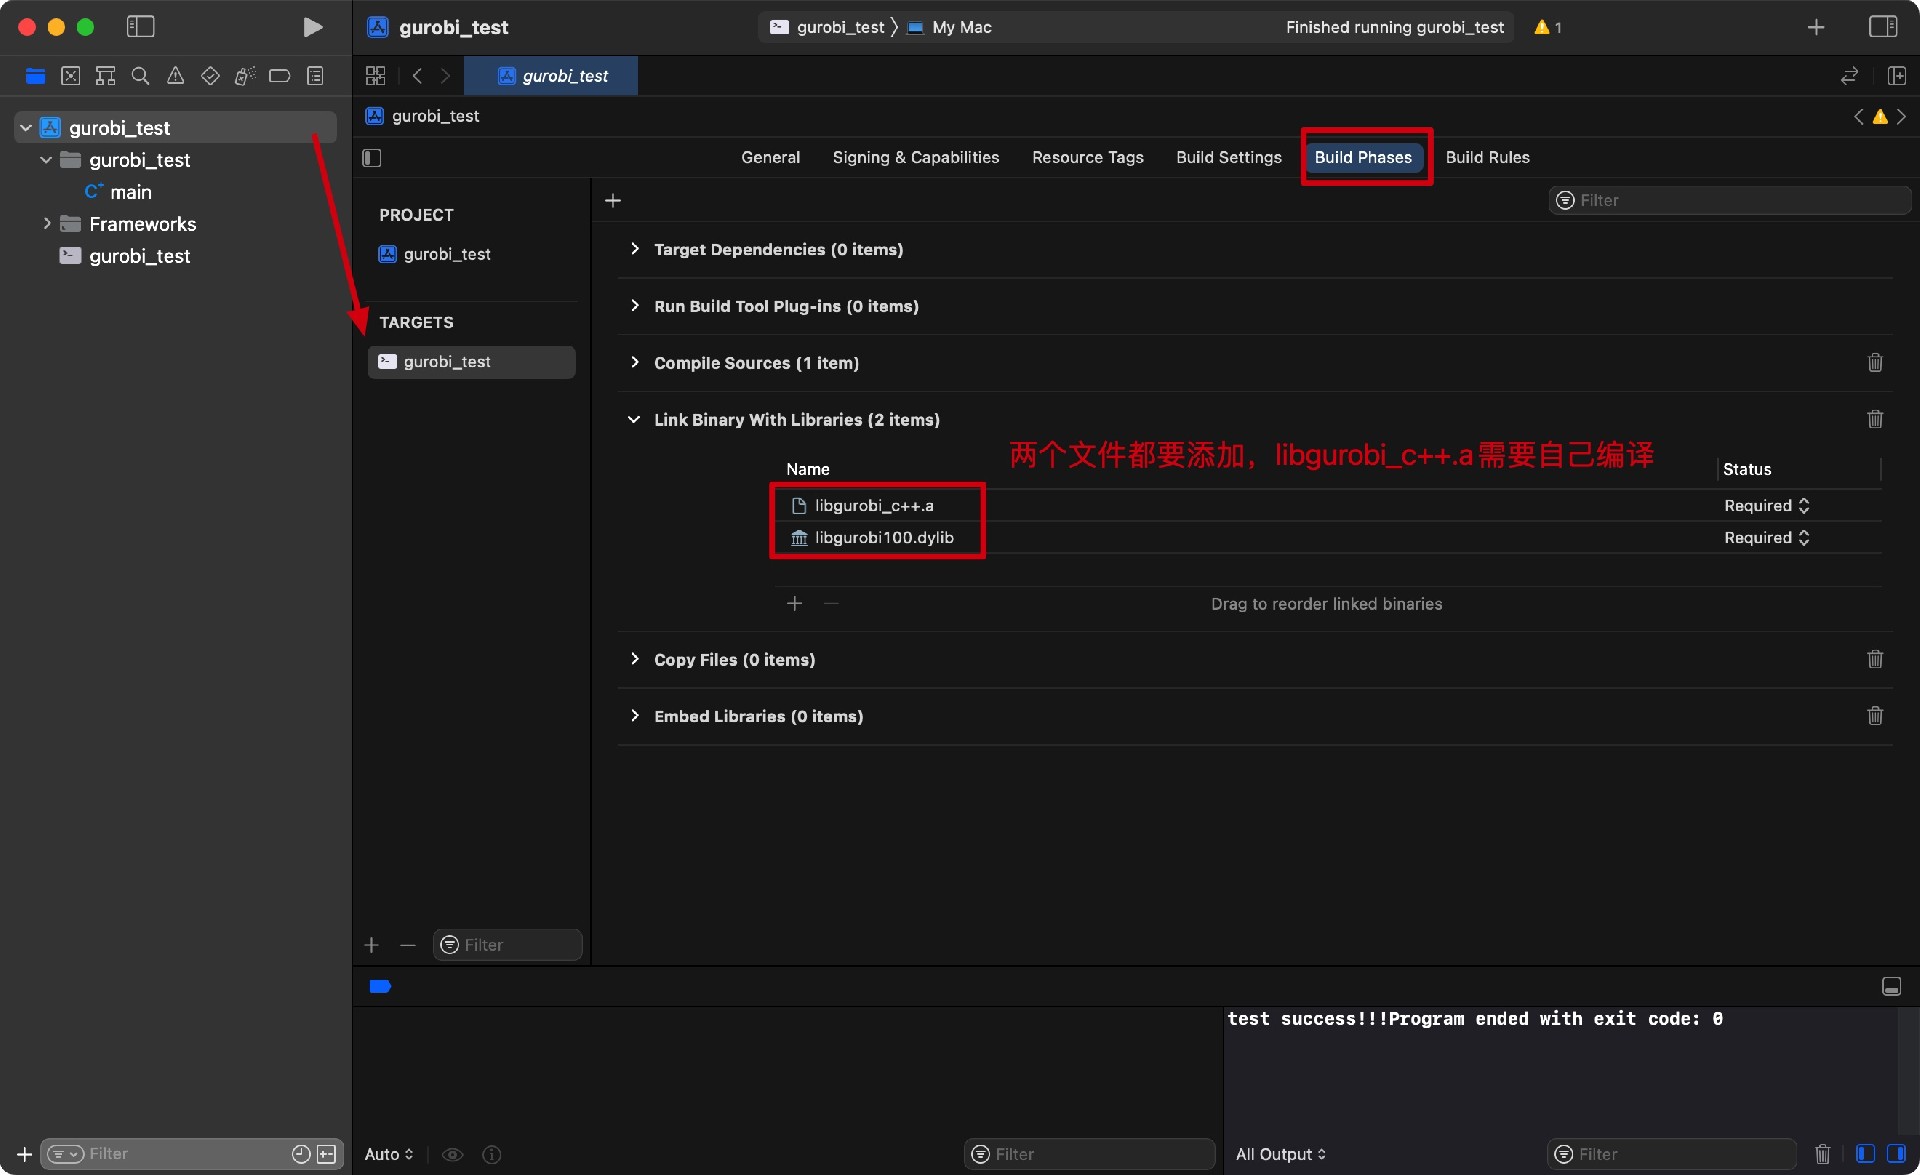Add editor on right
Viewport: 1920px width, 1175px height.
point(1896,76)
